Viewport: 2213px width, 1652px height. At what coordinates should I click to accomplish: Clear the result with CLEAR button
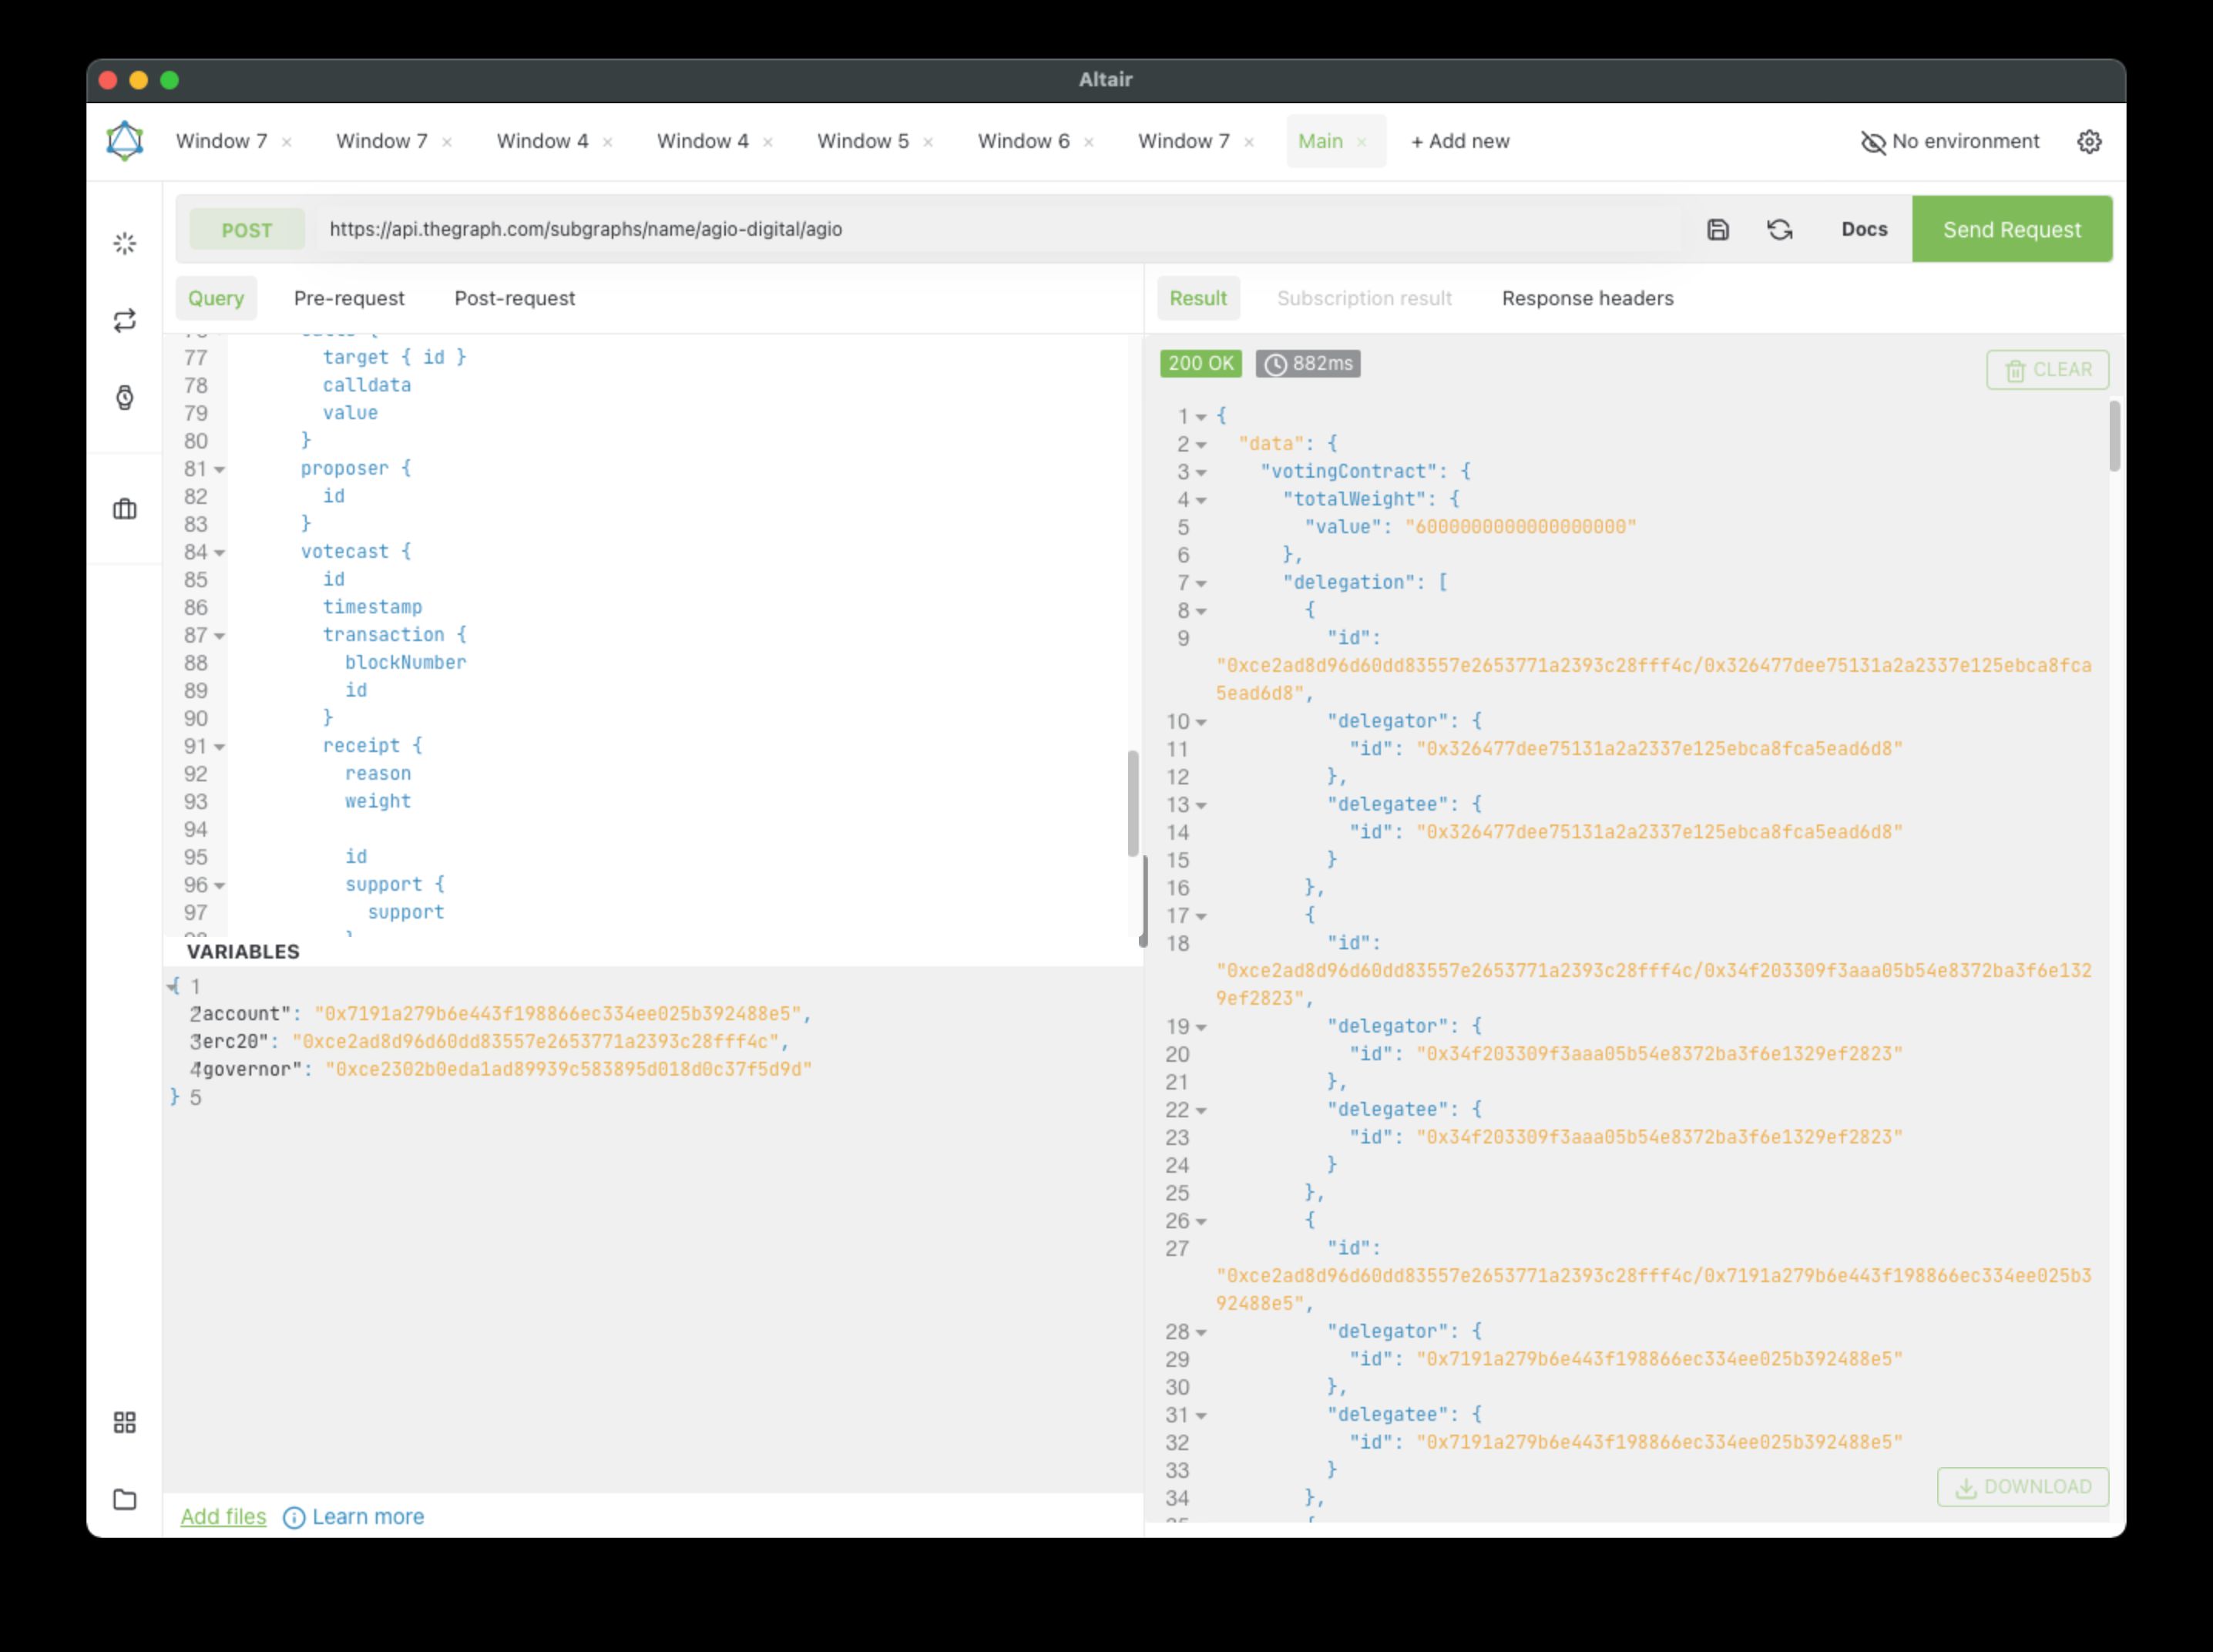click(x=2047, y=370)
